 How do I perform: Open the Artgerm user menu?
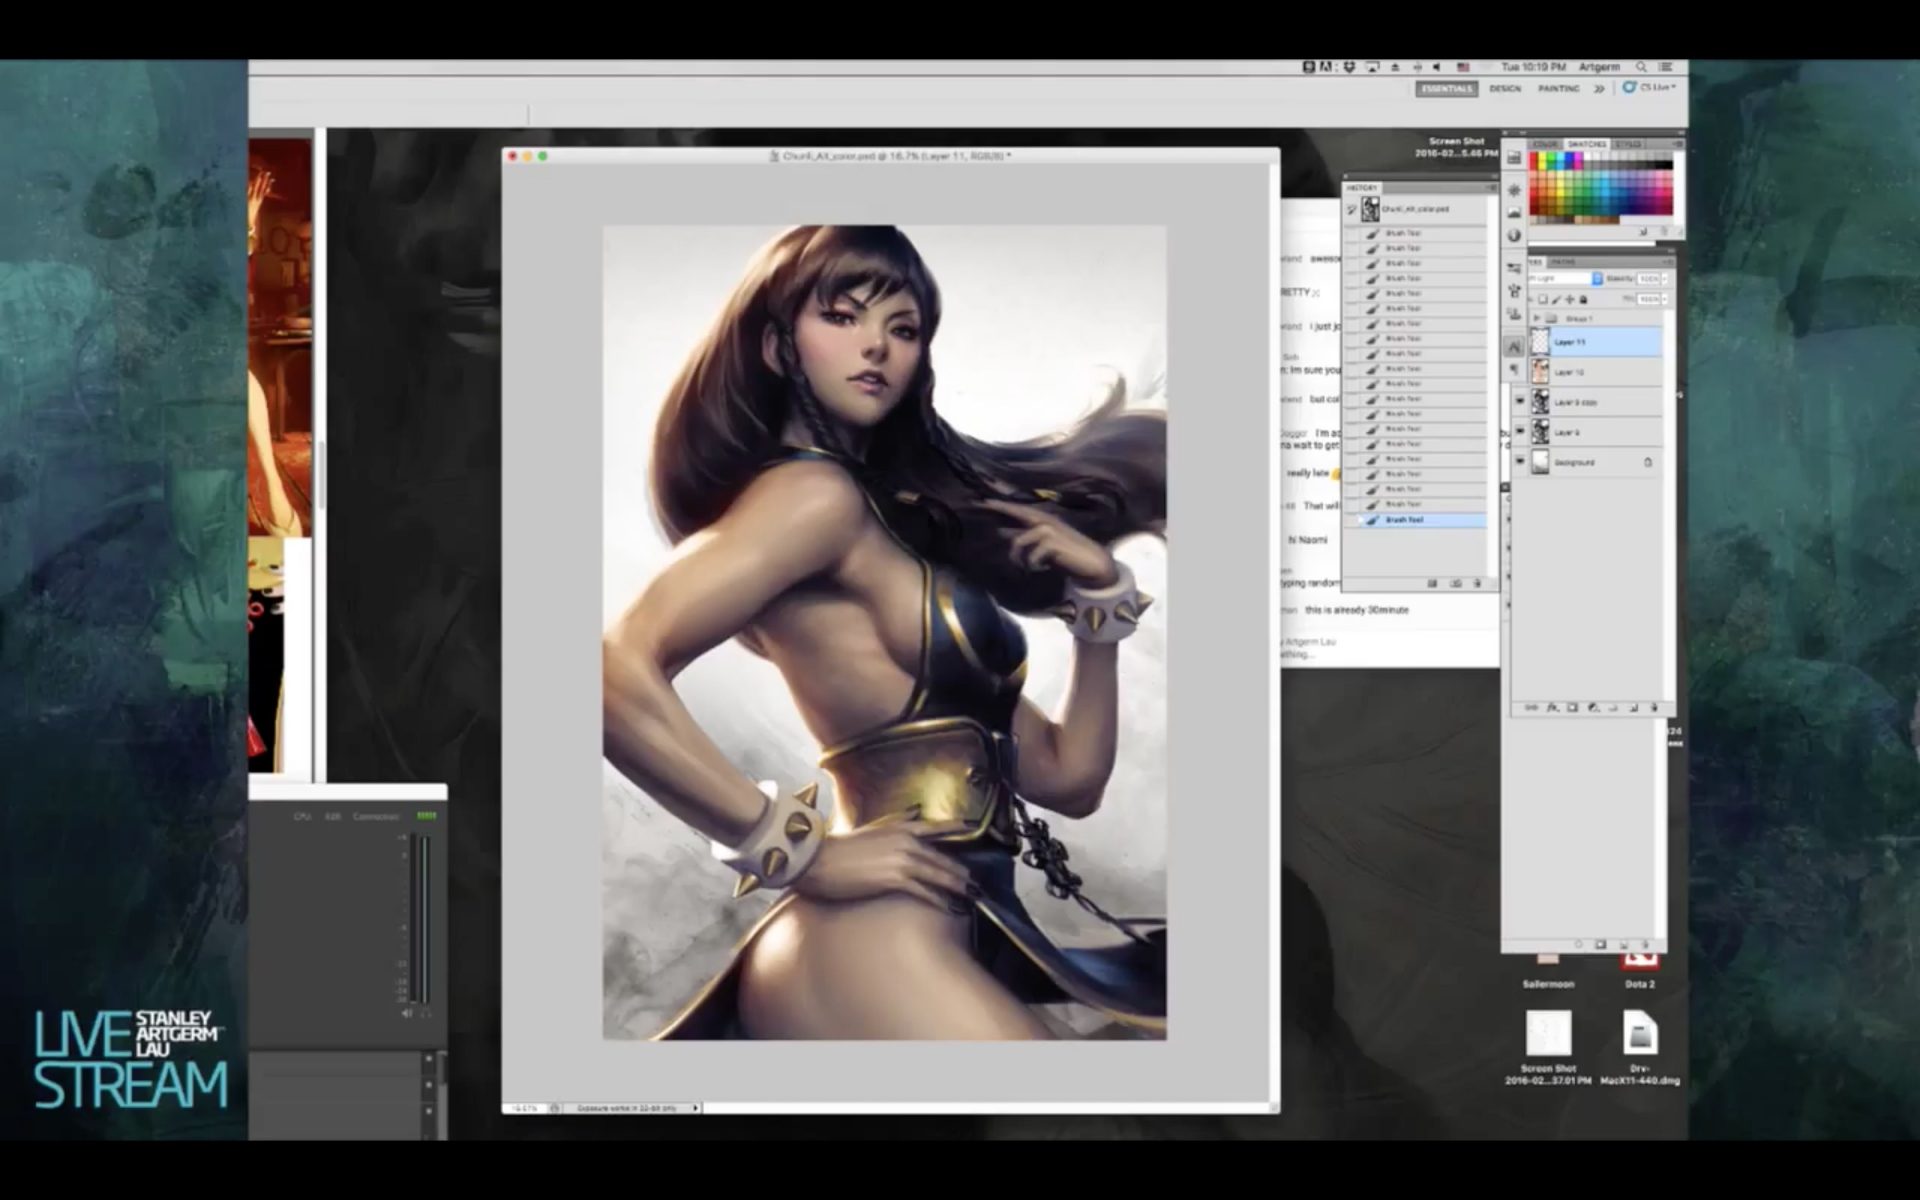(1600, 67)
